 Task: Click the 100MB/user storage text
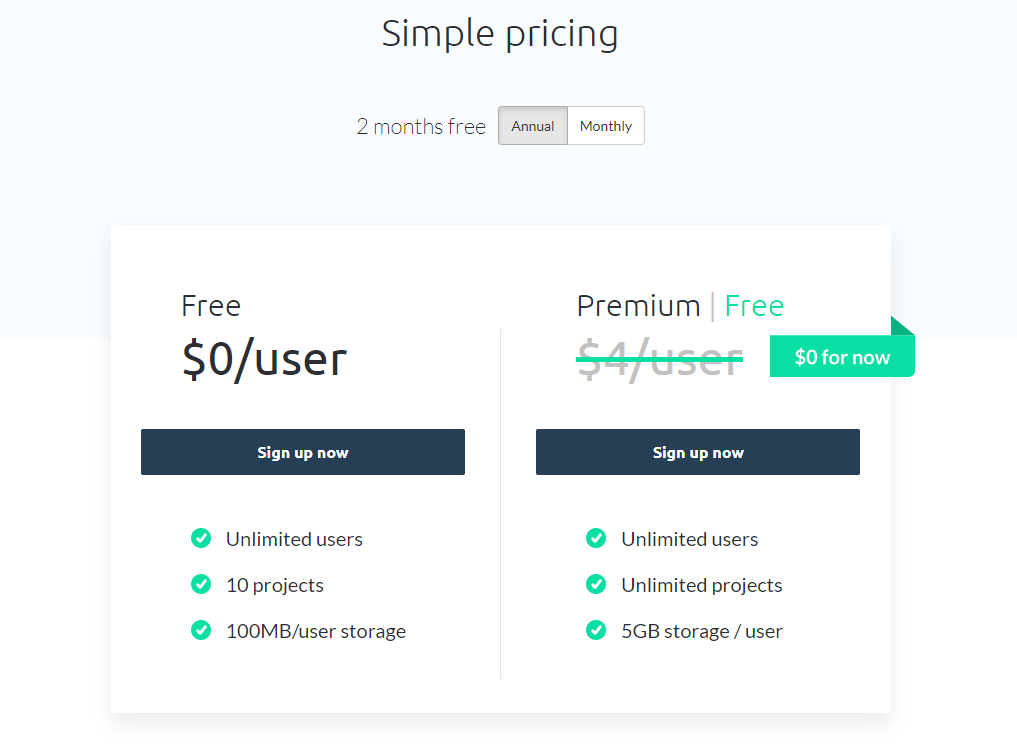(x=316, y=631)
